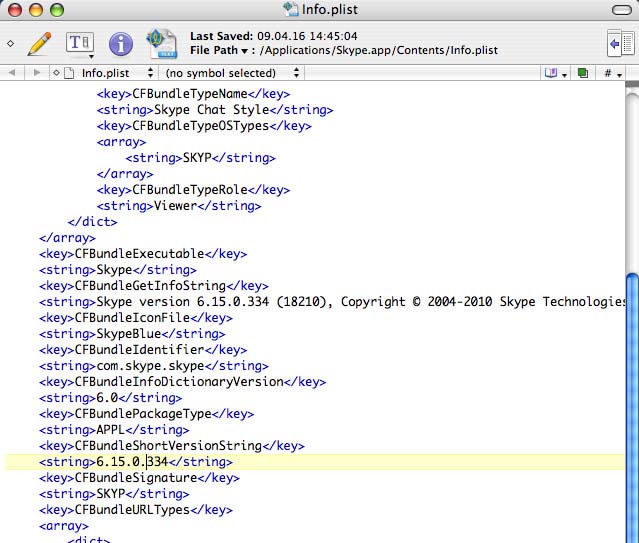Screen dimensions: 639x543
Task: Go back with left navigation arrow
Action: [12, 73]
